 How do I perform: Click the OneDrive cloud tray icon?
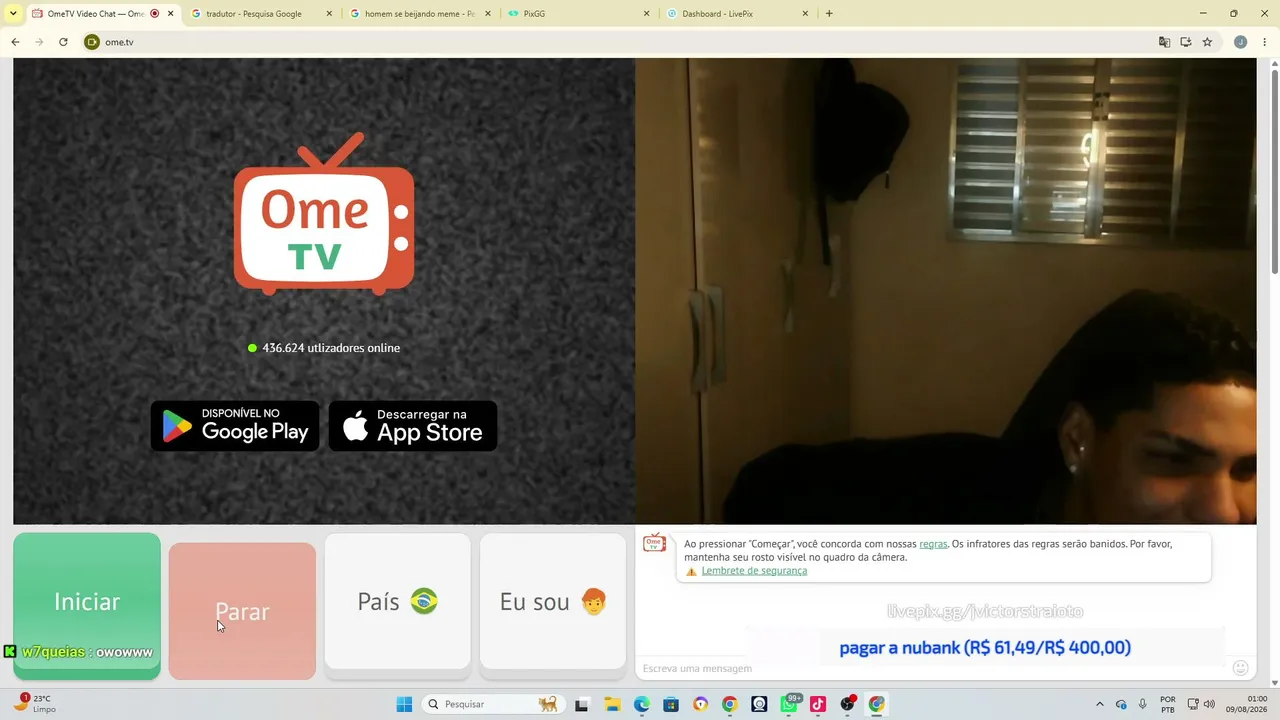pyautogui.click(x=1121, y=704)
